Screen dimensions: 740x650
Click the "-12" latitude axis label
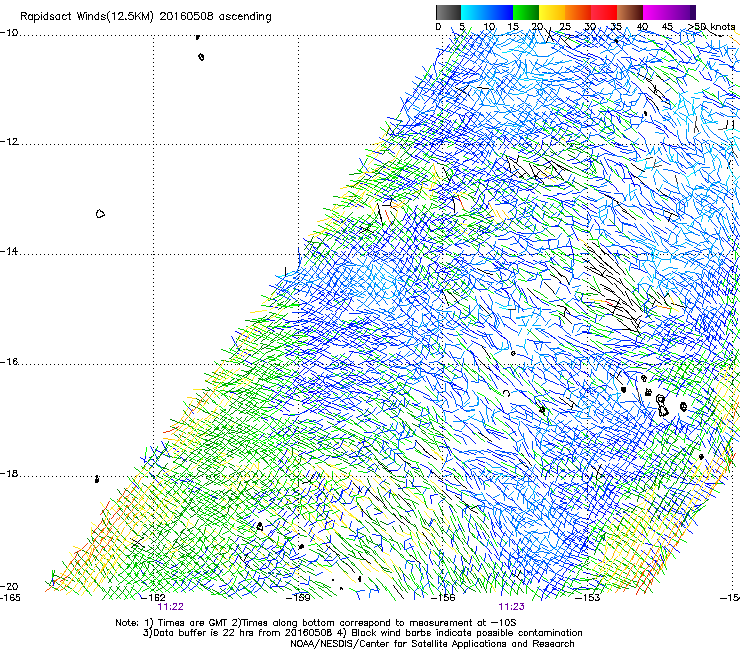coord(9,142)
